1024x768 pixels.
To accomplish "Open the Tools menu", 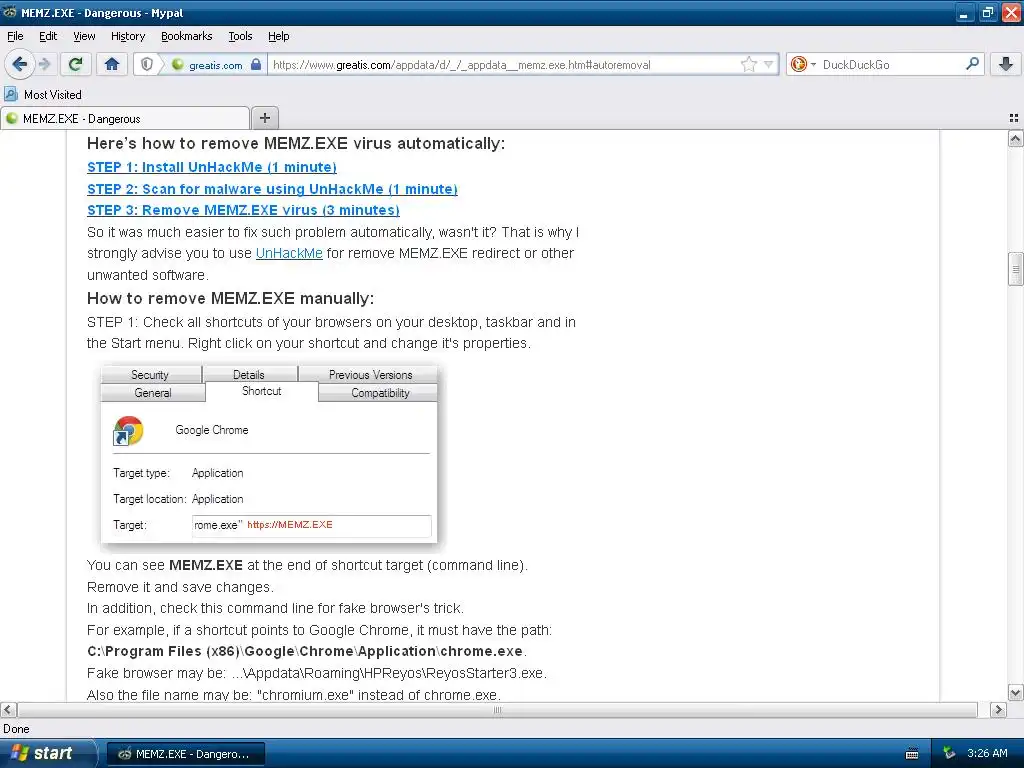I will click(x=240, y=36).
